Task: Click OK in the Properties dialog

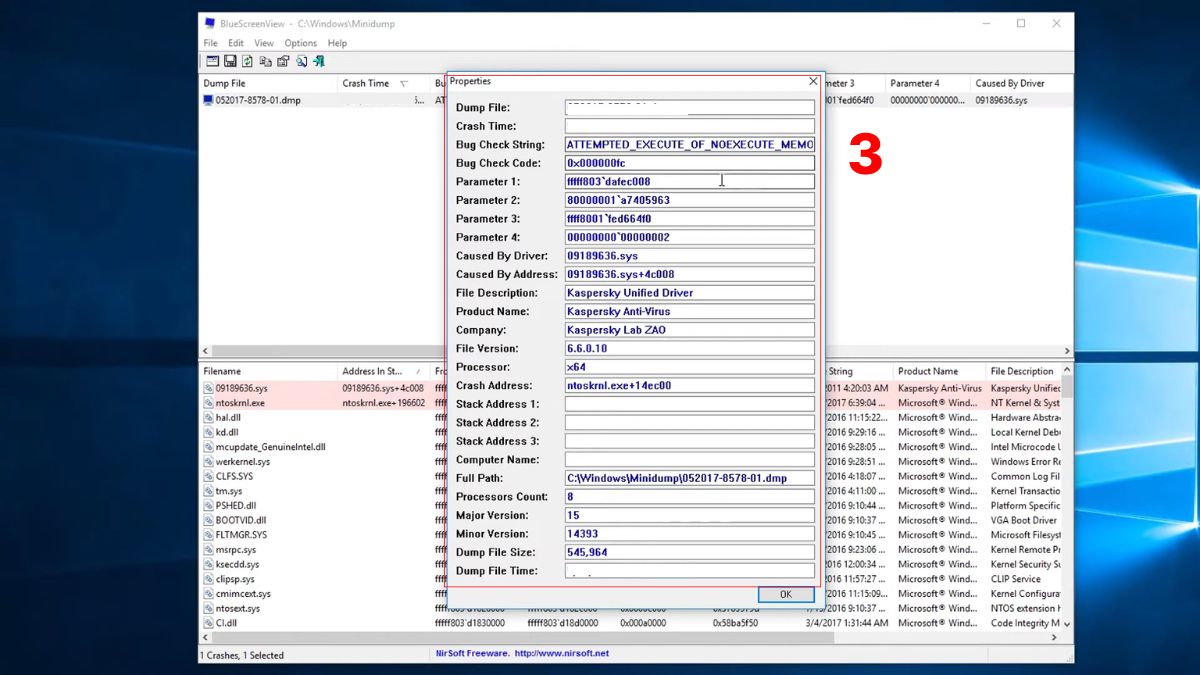Action: pyautogui.click(x=785, y=594)
